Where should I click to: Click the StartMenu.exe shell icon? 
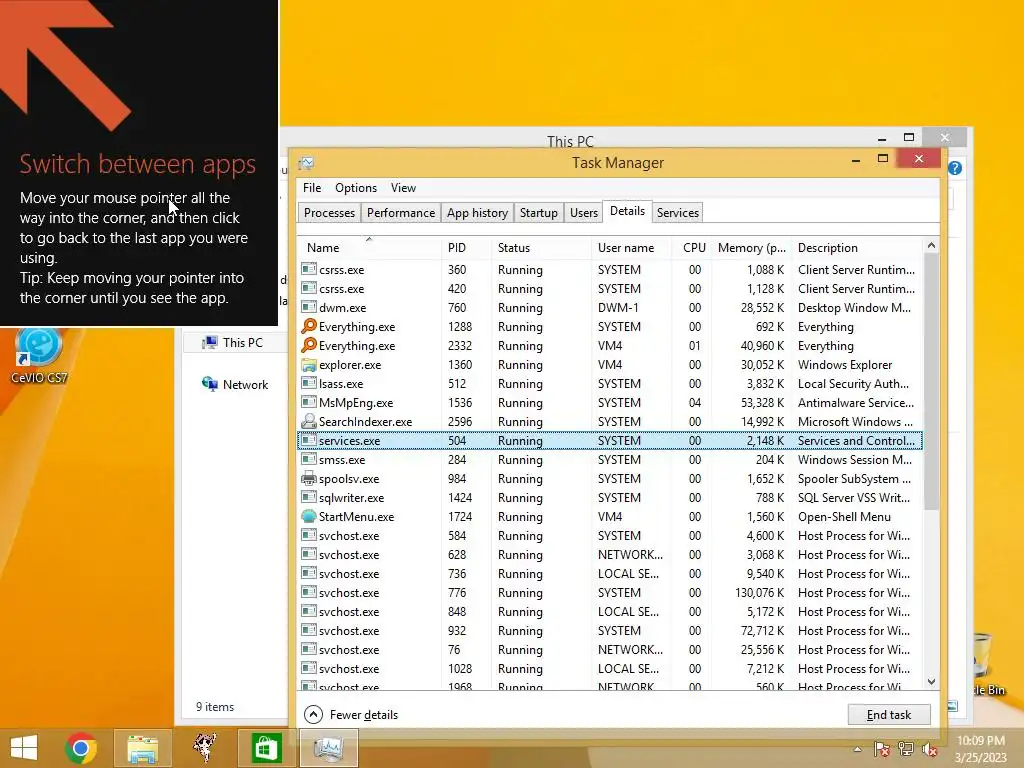click(309, 516)
